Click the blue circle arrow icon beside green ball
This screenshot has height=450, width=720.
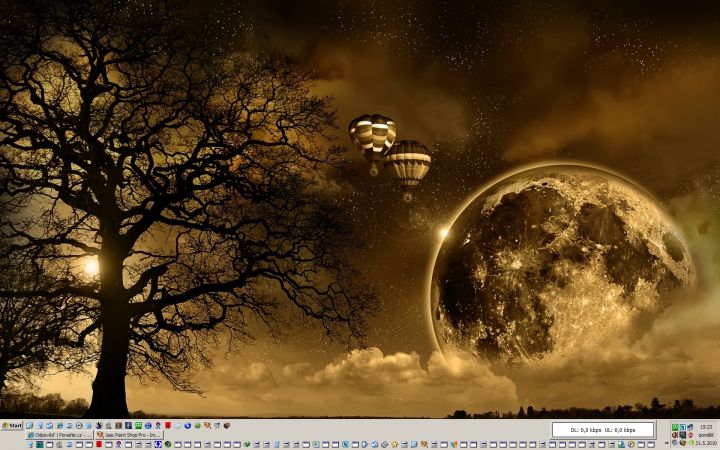[187, 426]
